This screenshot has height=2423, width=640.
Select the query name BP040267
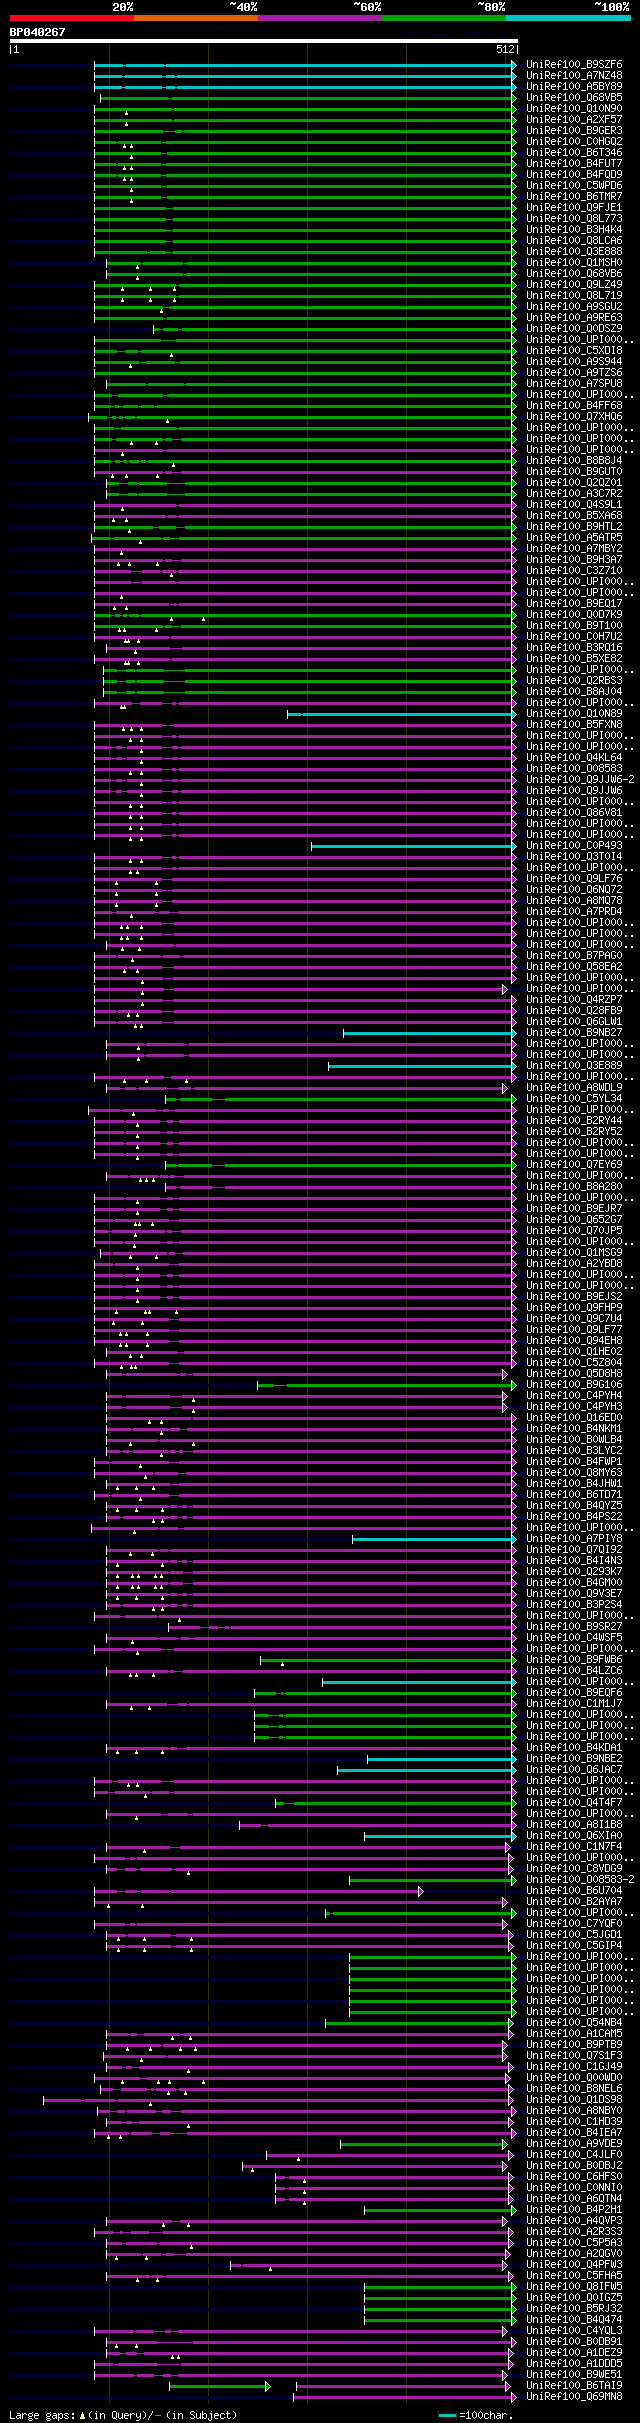pos(38,32)
